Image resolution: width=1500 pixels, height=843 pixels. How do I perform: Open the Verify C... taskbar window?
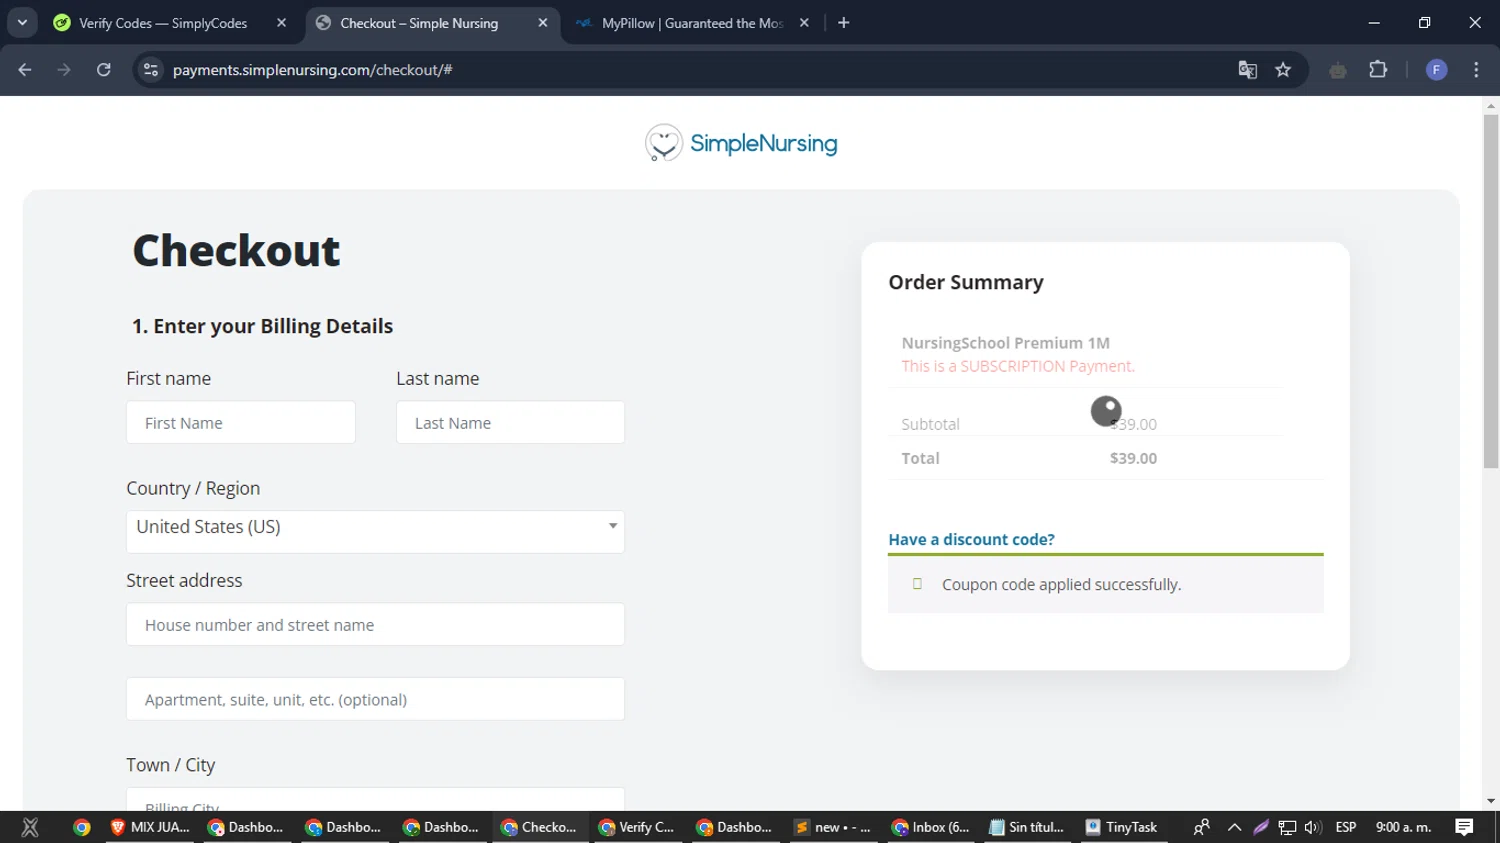[x=637, y=827]
